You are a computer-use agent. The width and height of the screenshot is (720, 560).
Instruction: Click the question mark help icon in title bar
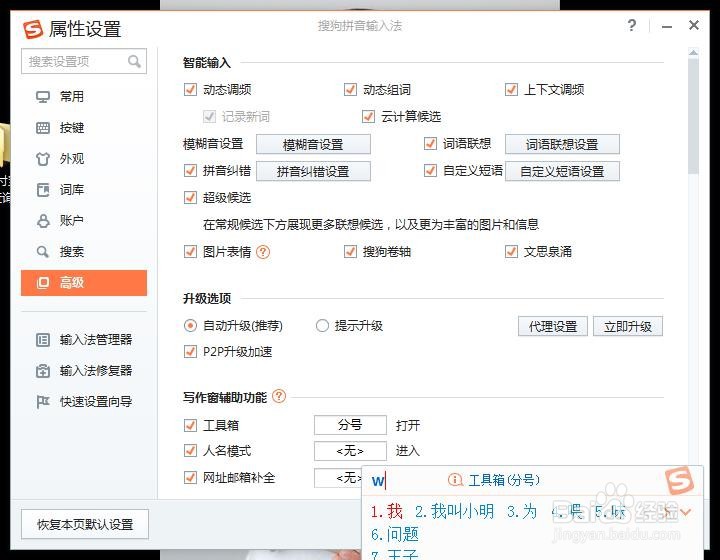coord(632,25)
